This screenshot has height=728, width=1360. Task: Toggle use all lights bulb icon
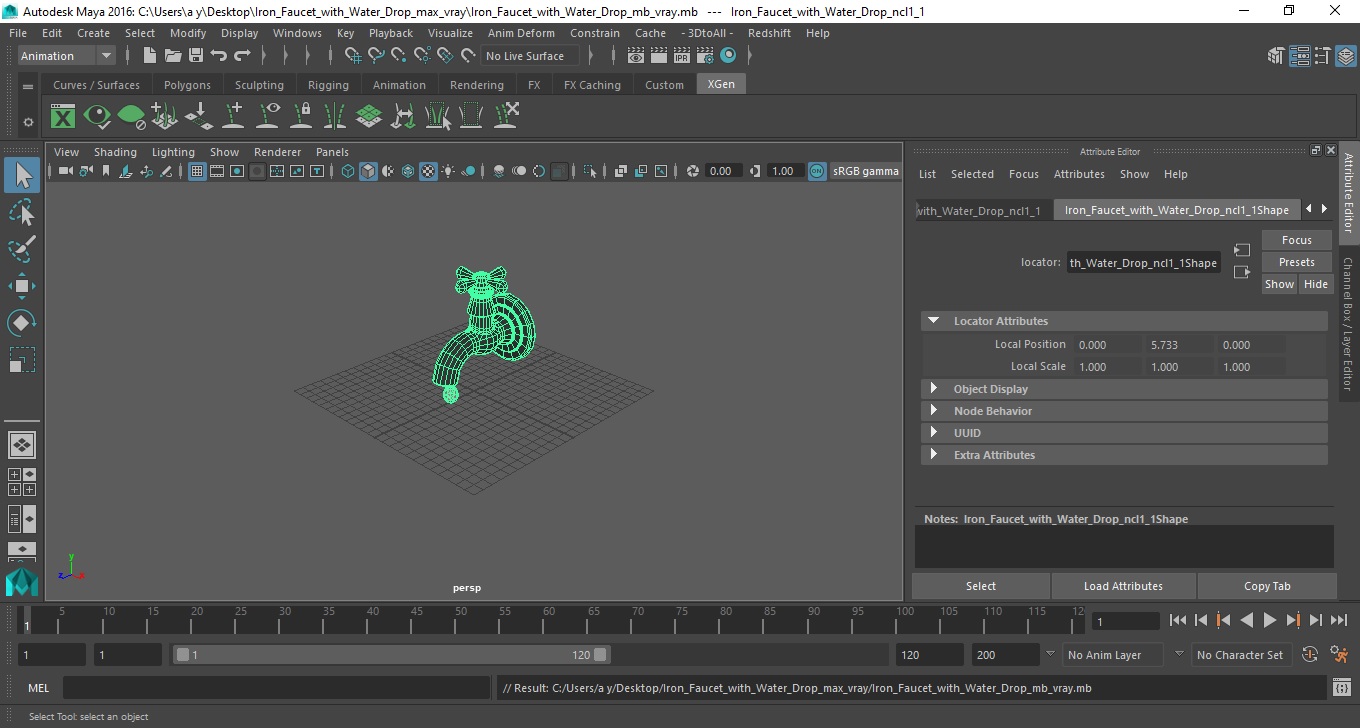pyautogui.click(x=448, y=172)
